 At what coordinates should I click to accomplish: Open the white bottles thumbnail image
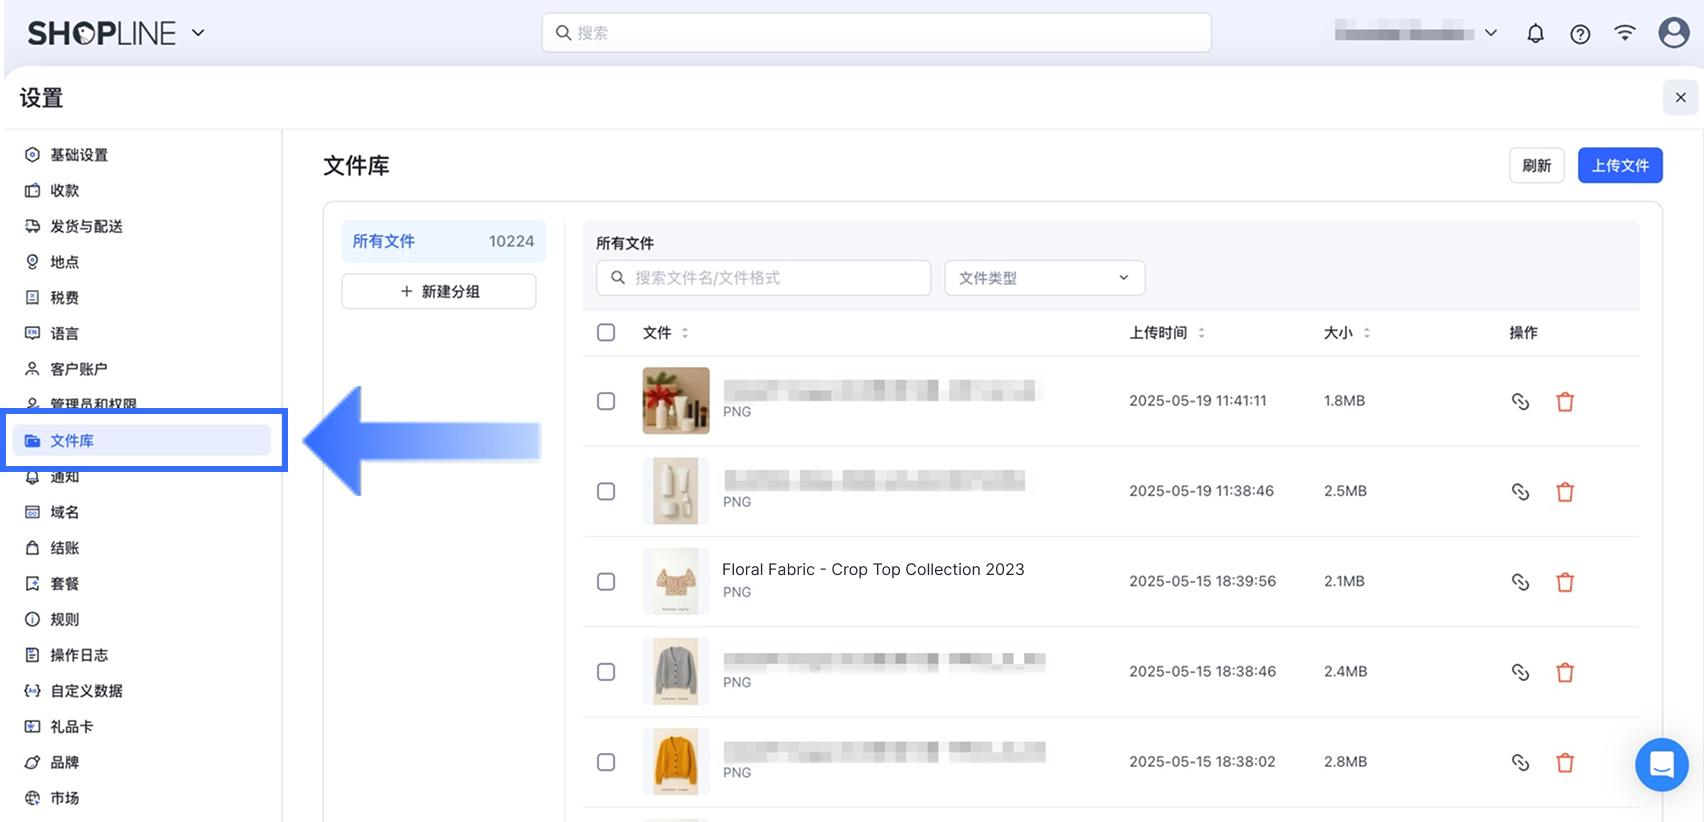(x=676, y=491)
